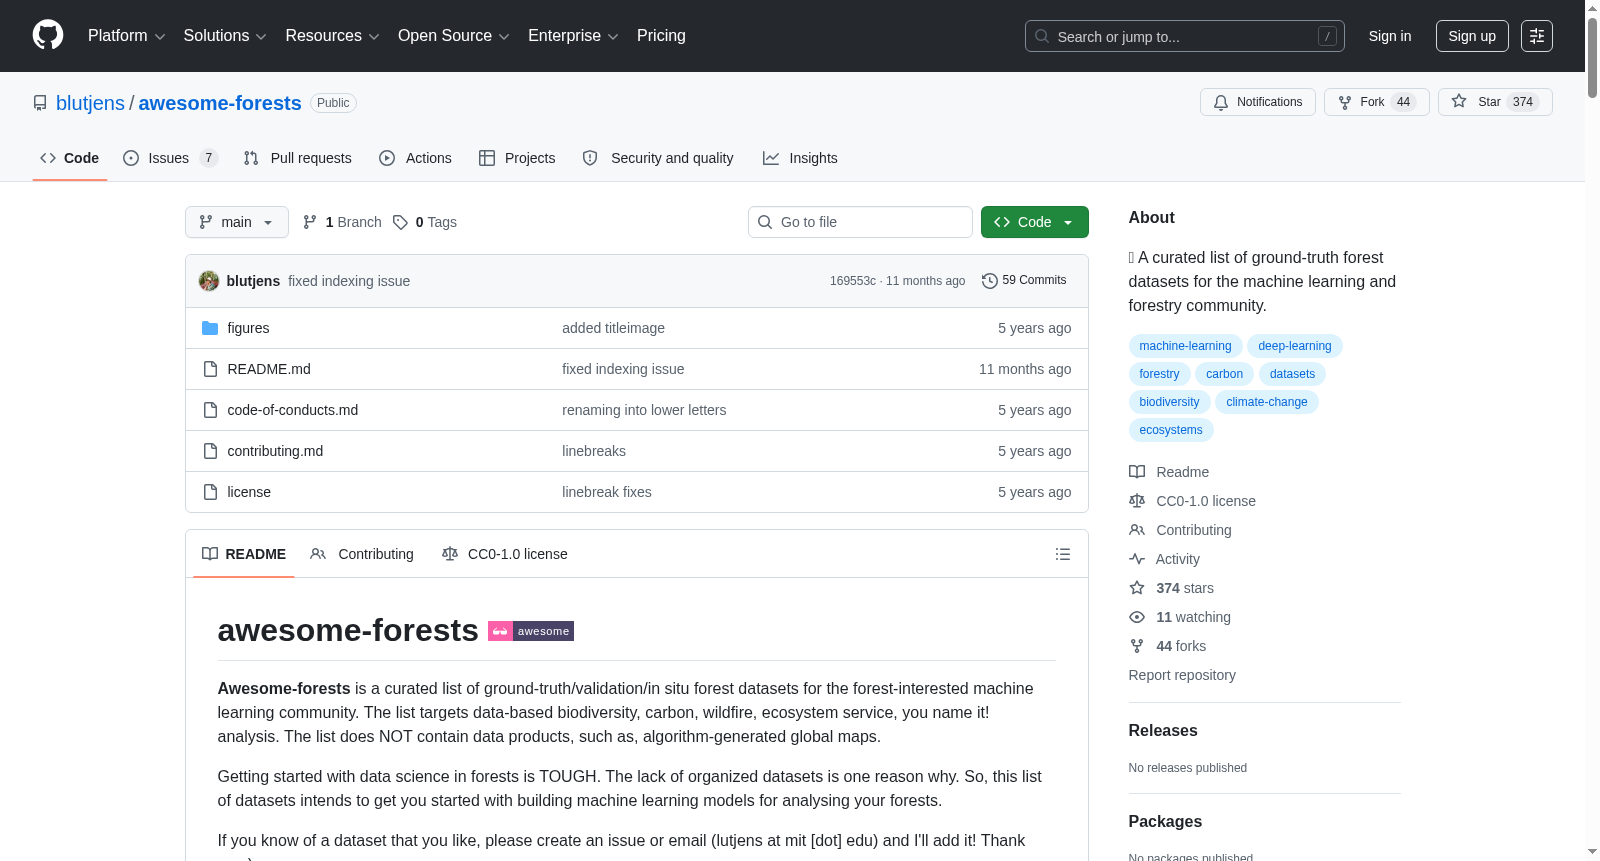The image size is (1600, 861).
Task: Open the GitHub homepage logo
Action: click(48, 36)
